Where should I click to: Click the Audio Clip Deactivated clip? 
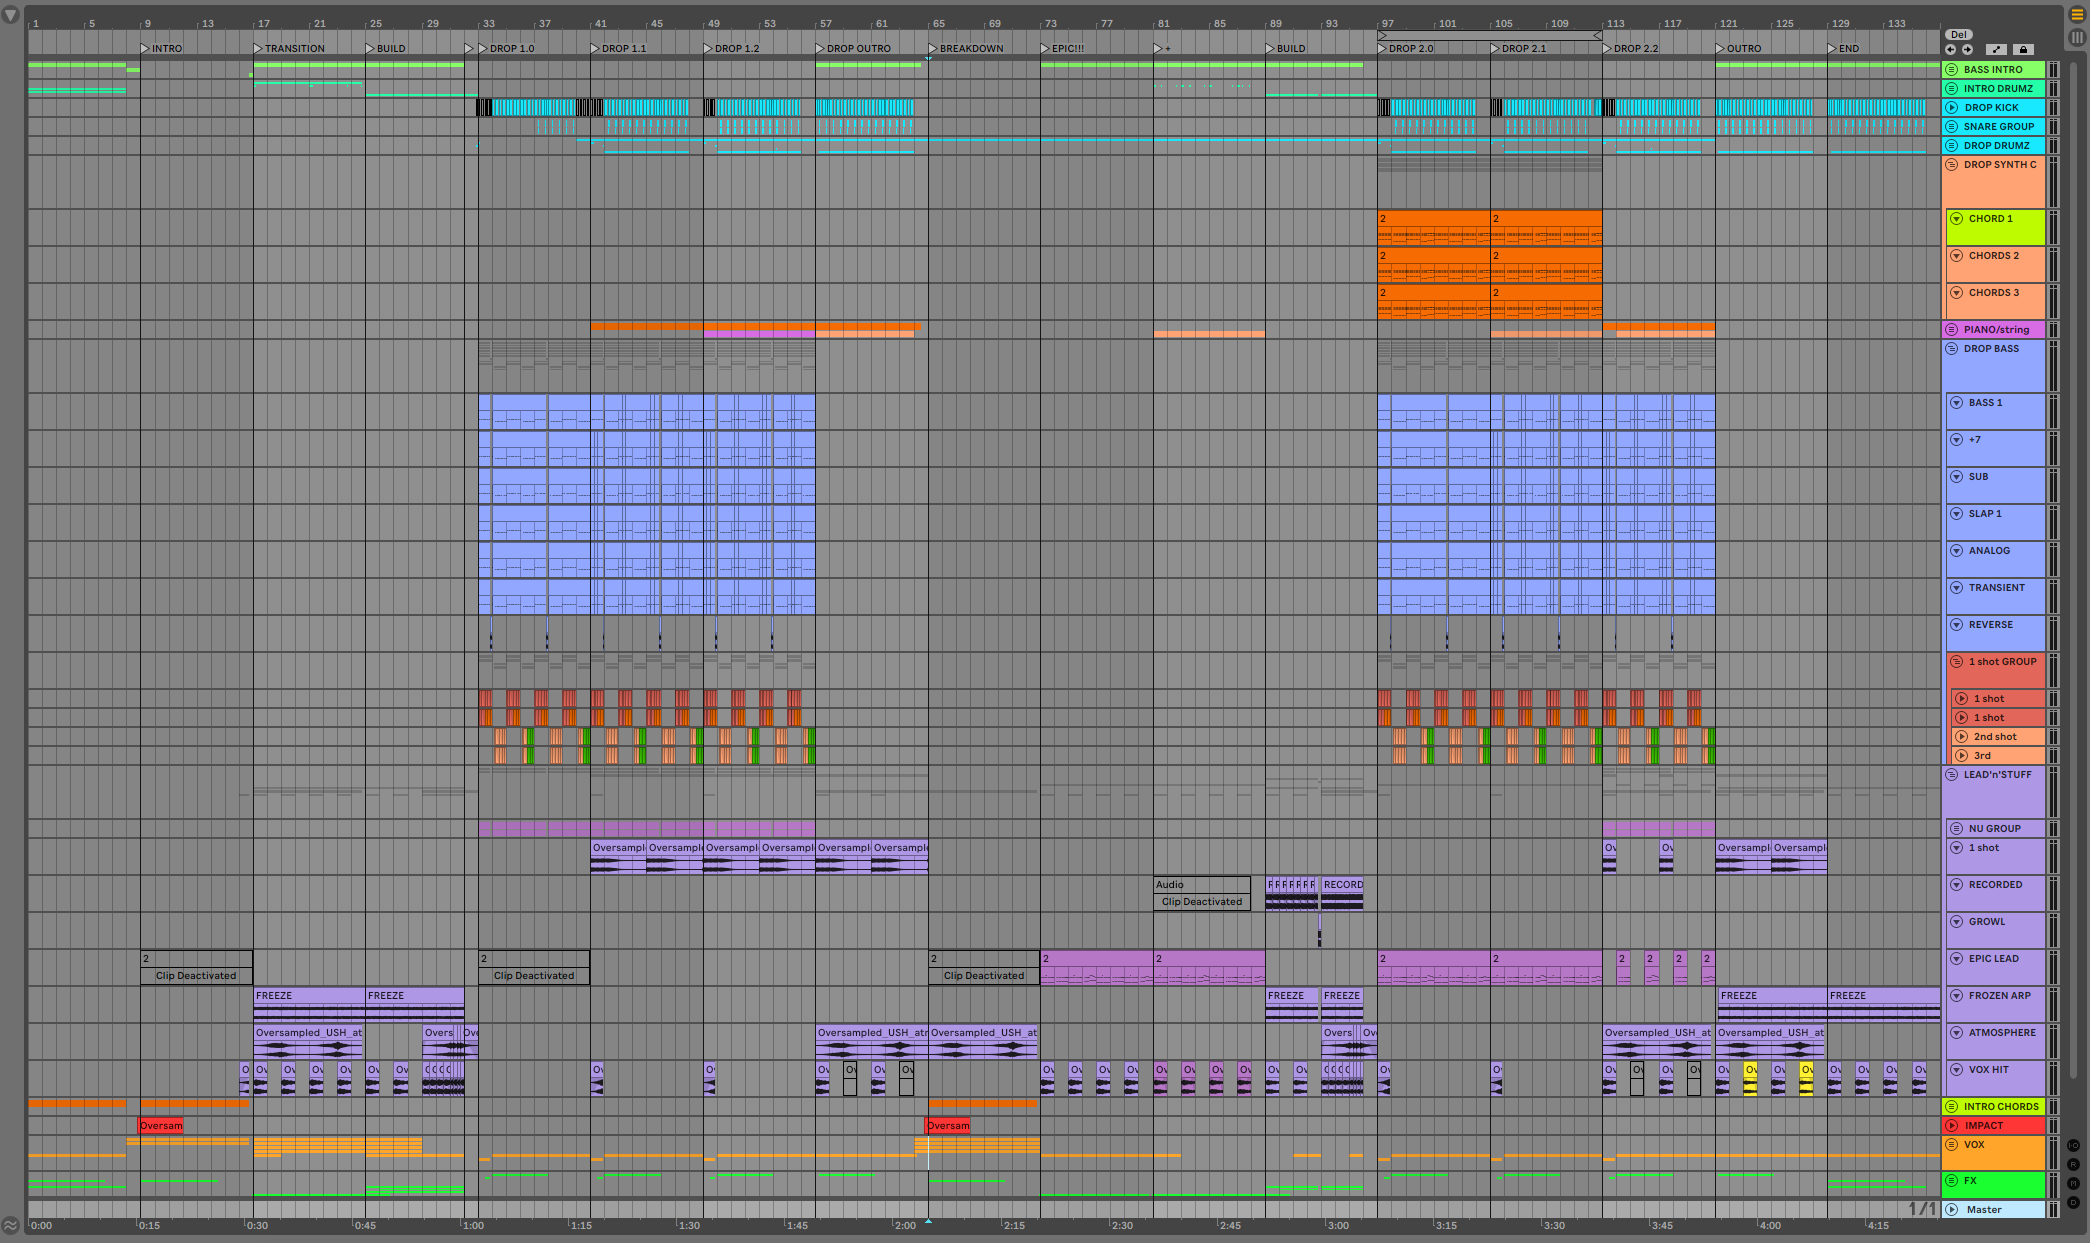click(1201, 893)
